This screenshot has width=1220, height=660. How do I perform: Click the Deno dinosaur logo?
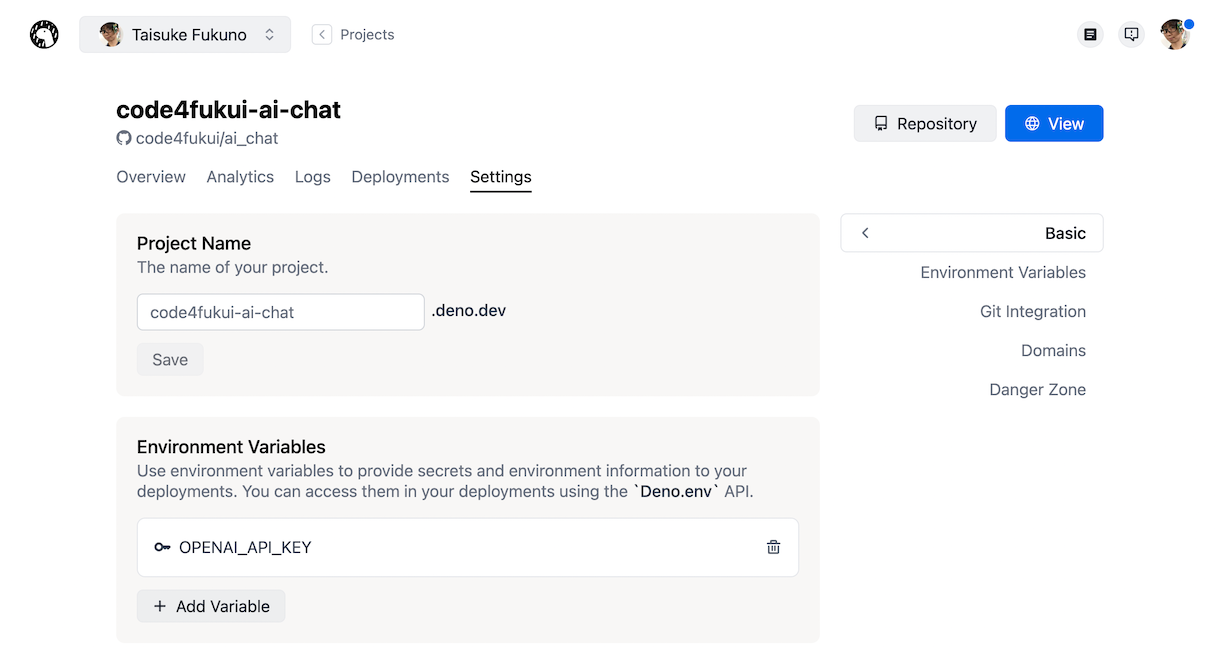[44, 33]
